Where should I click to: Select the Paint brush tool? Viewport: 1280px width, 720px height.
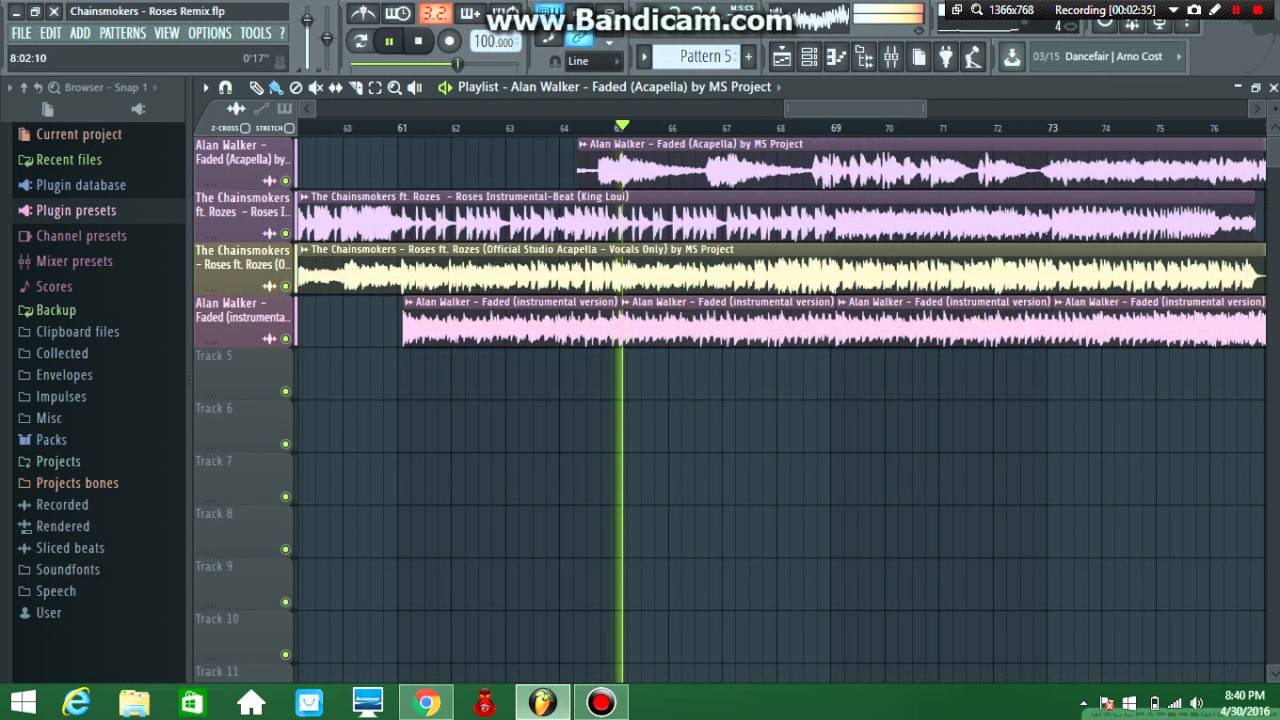pyautogui.click(x=276, y=88)
